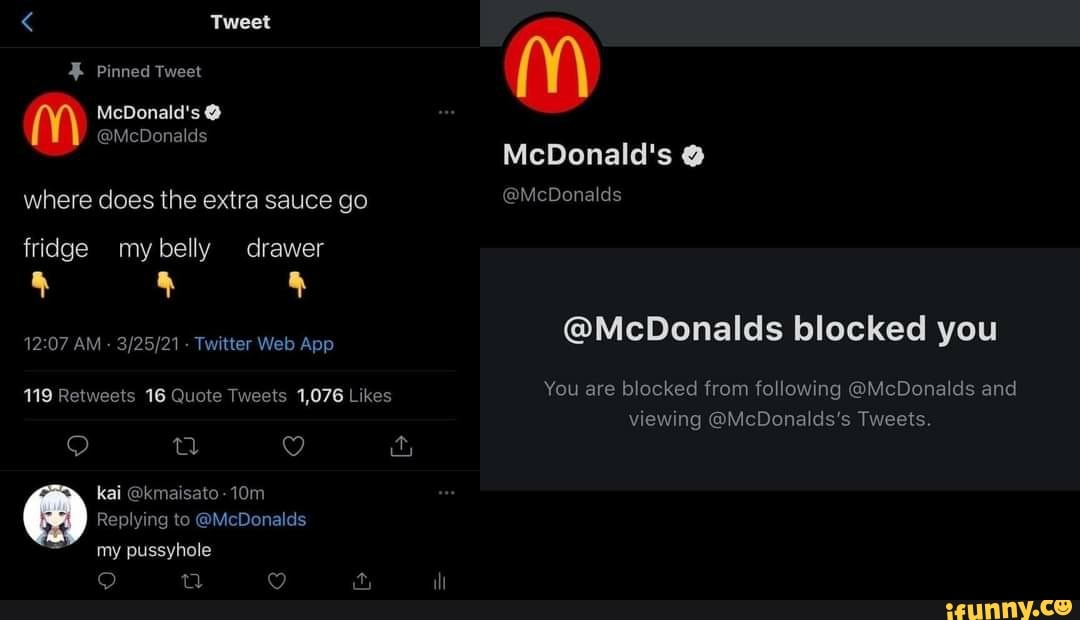This screenshot has width=1080, height=620.
Task: Open the more options menu on McDonald's tweet
Action: click(x=446, y=113)
